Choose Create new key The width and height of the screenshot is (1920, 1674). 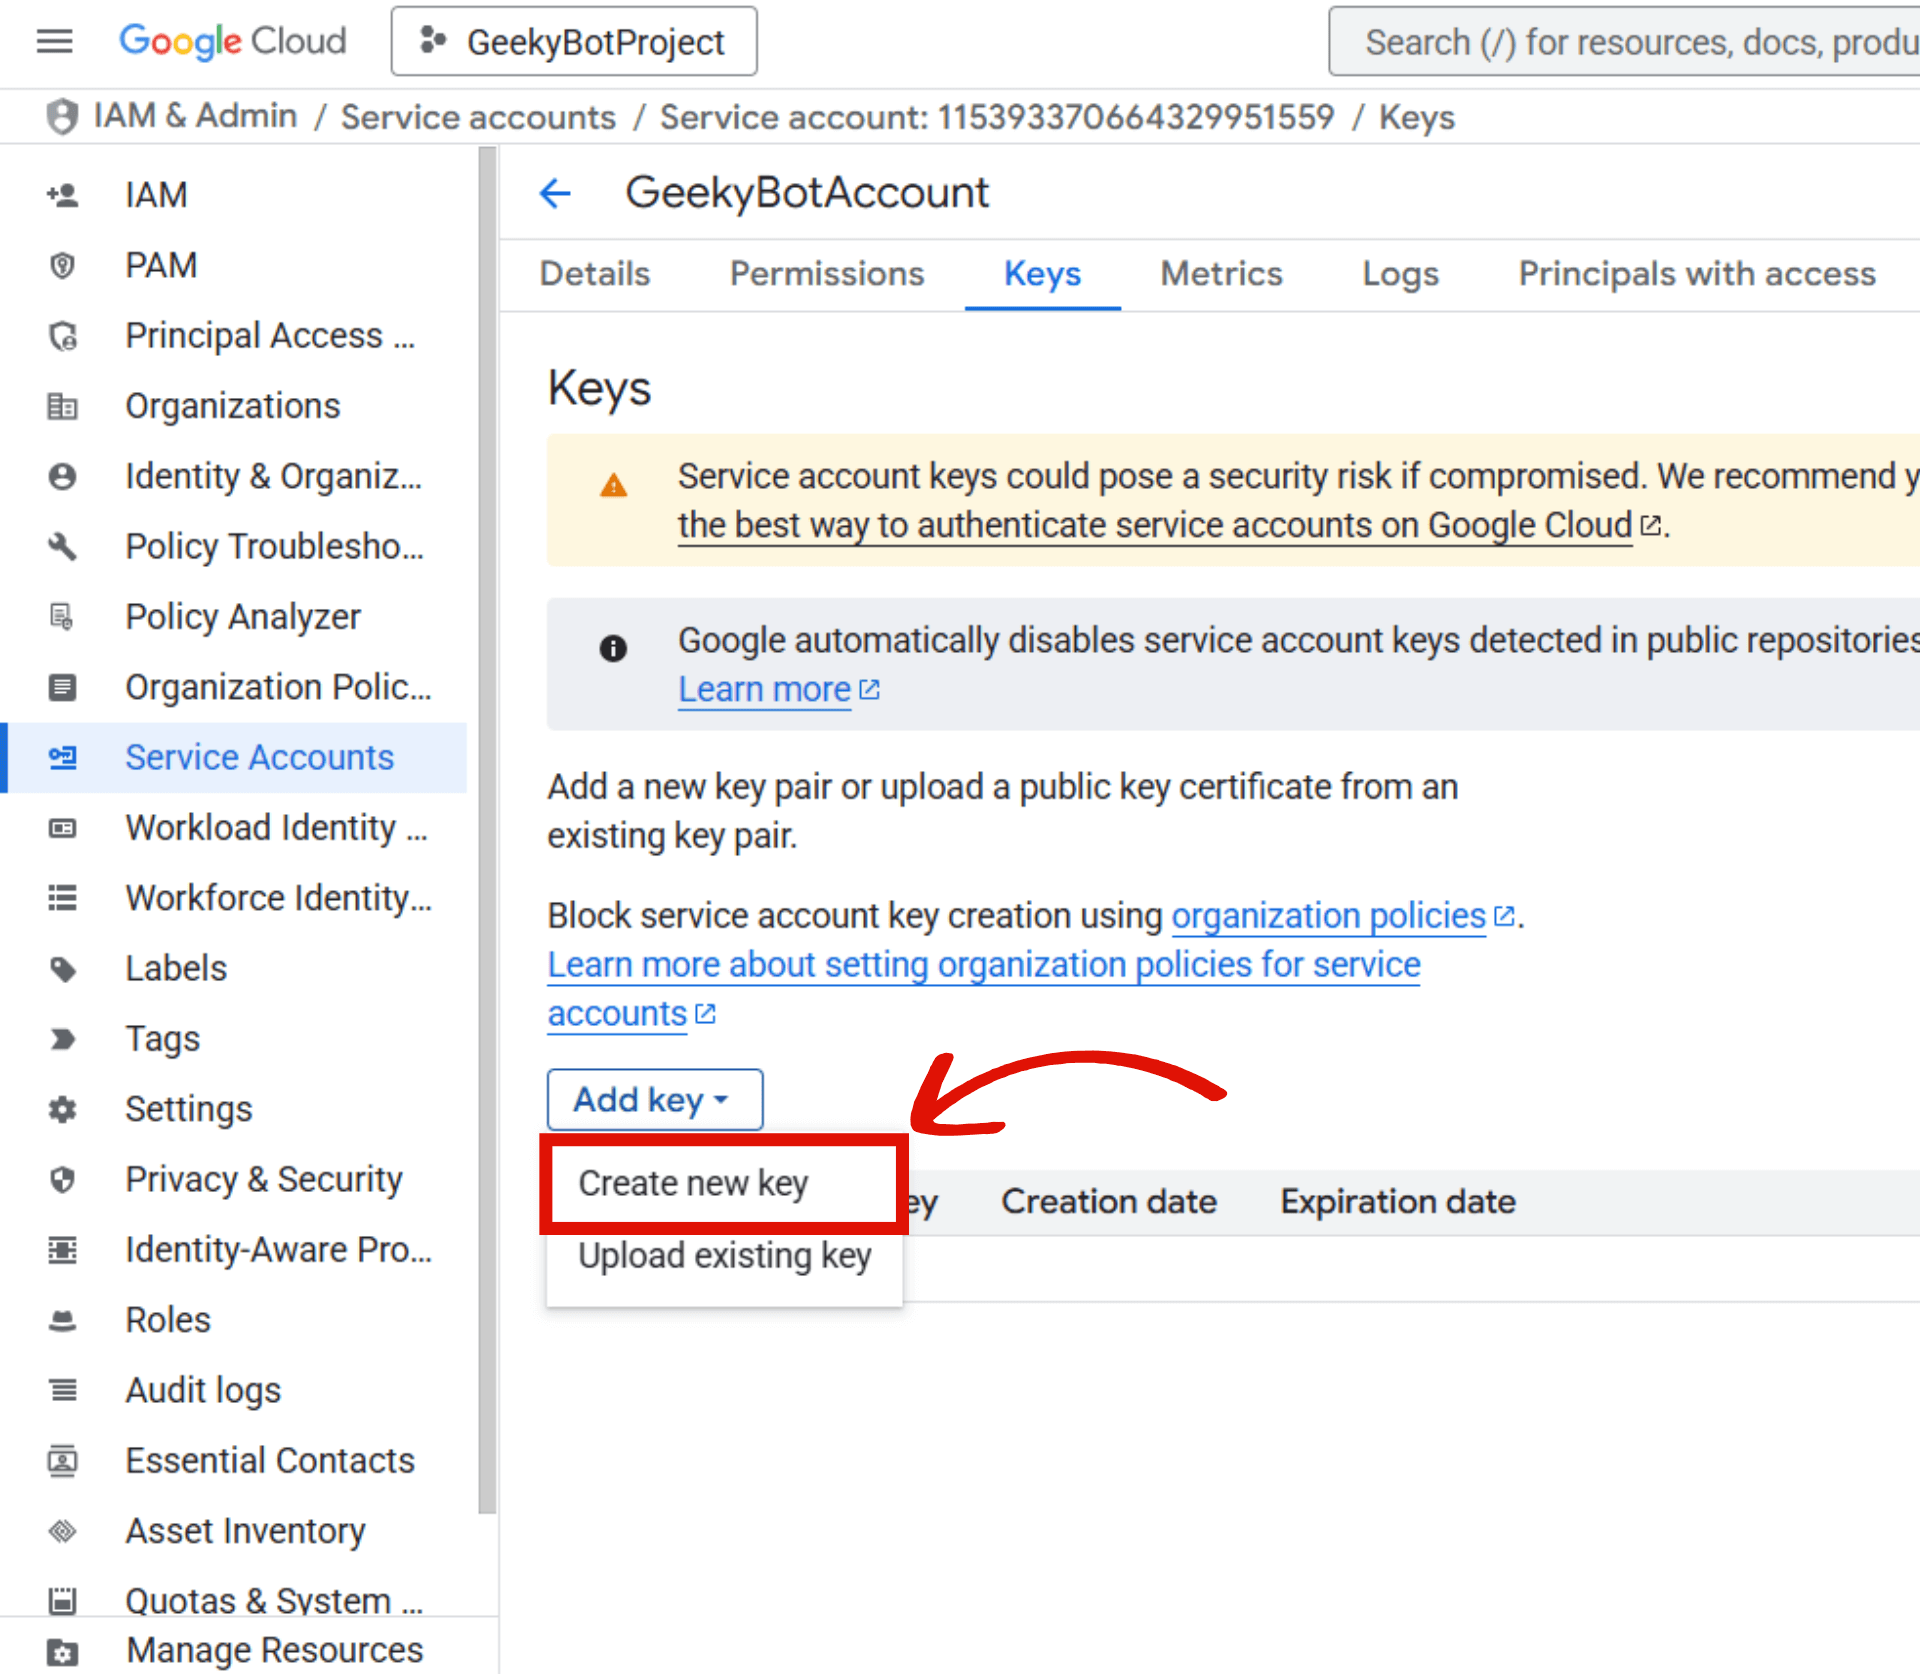pyautogui.click(x=724, y=1183)
